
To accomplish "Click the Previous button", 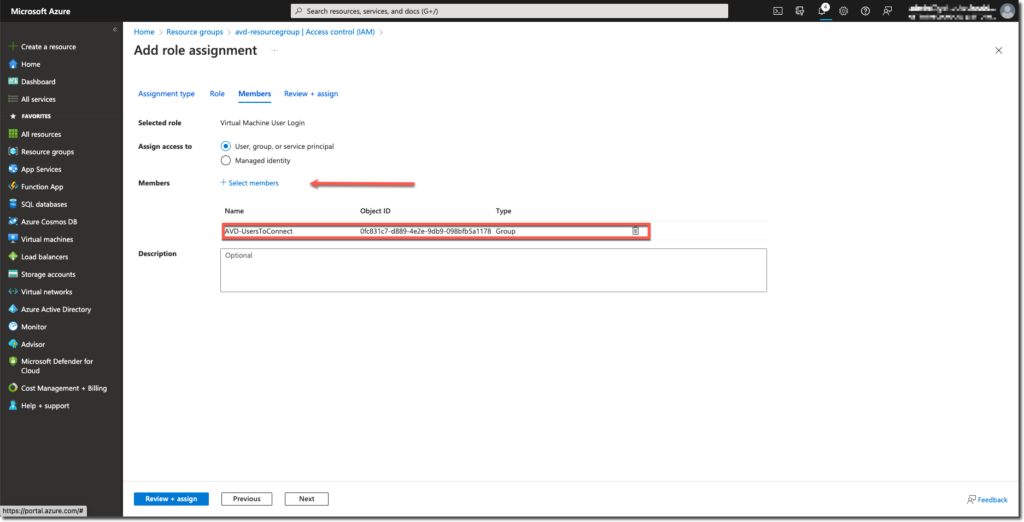I will (247, 498).
